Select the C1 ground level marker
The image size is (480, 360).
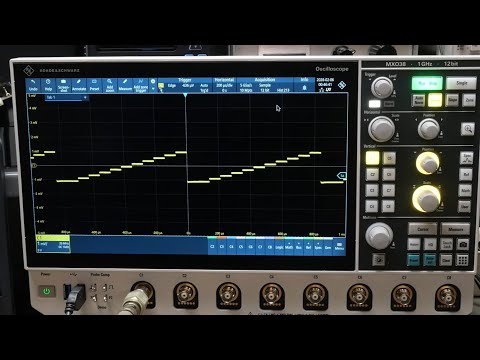tap(34, 166)
